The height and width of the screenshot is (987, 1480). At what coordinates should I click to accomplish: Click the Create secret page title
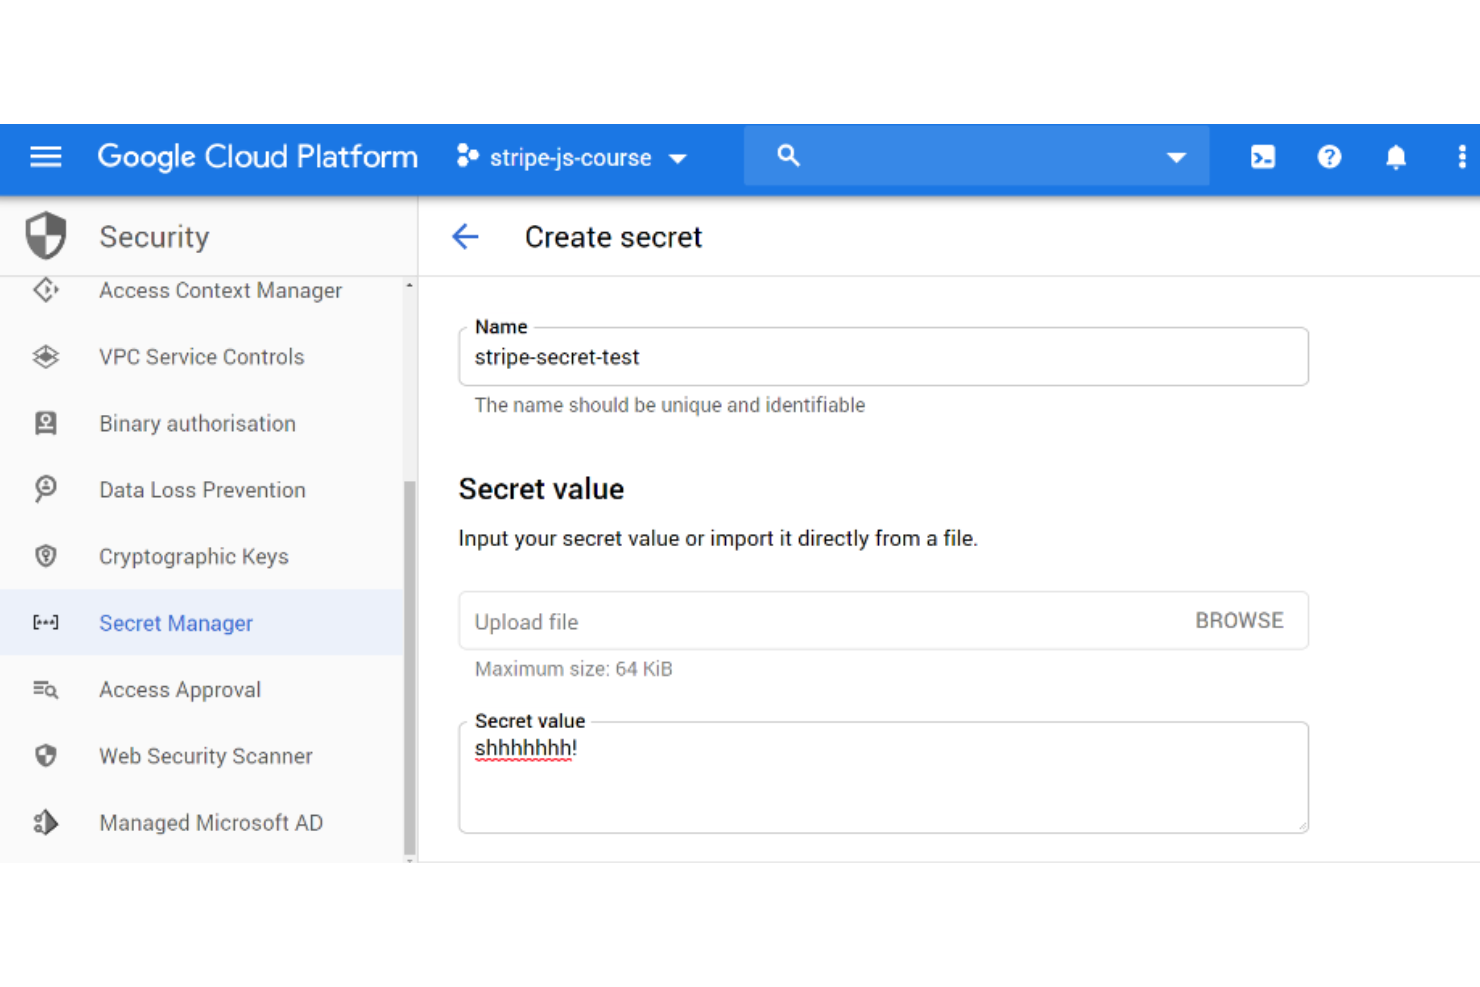point(613,237)
